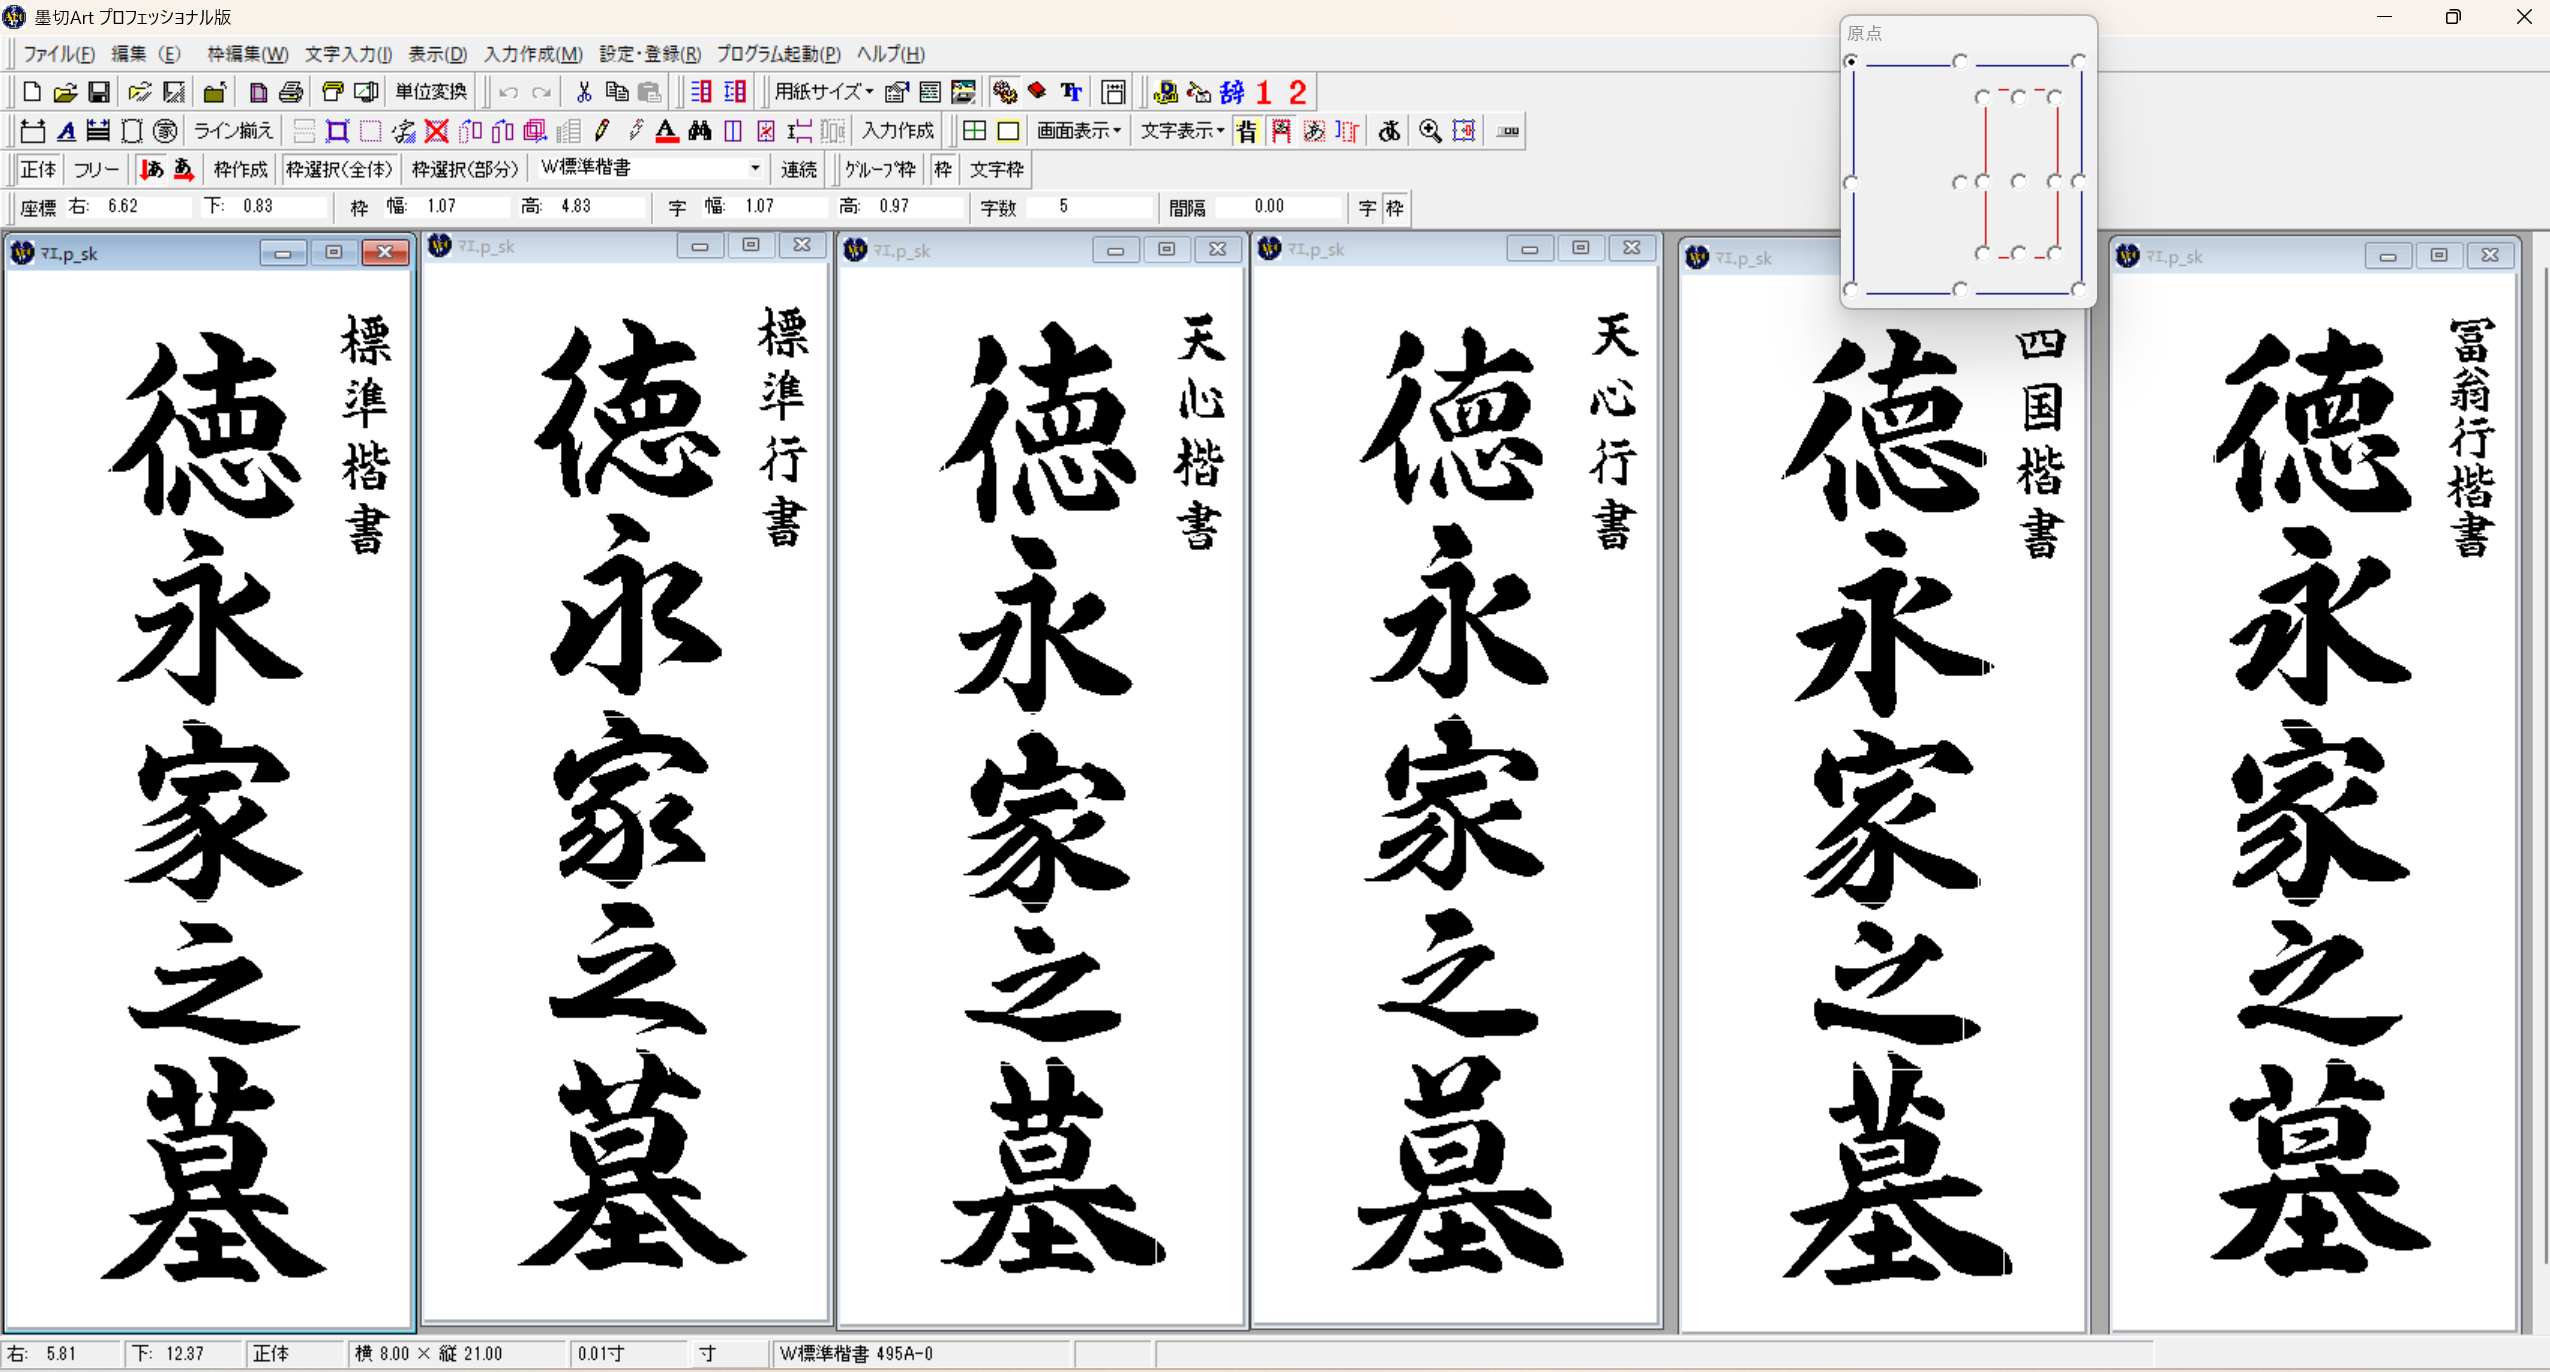Select the outer frame top-right origin radio

click(2078, 61)
